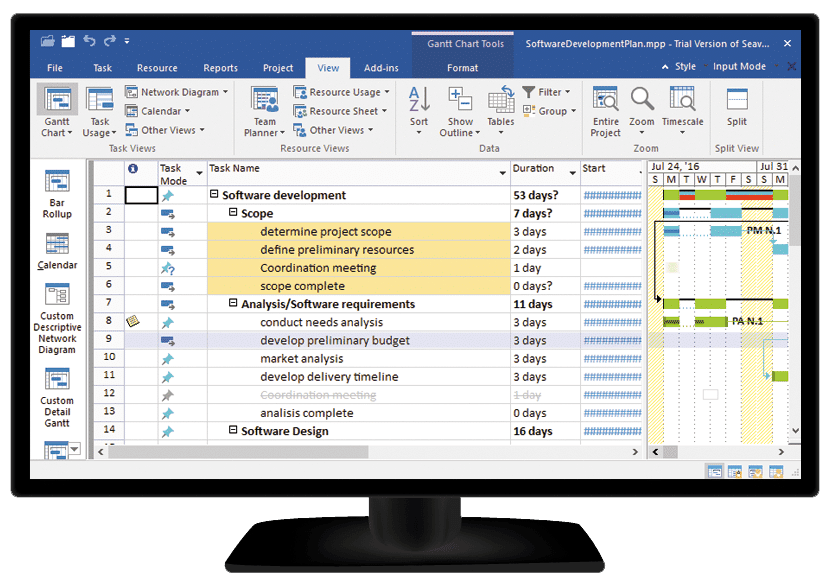Click the task mode icon for Coordination meeting row 5

(x=168, y=268)
